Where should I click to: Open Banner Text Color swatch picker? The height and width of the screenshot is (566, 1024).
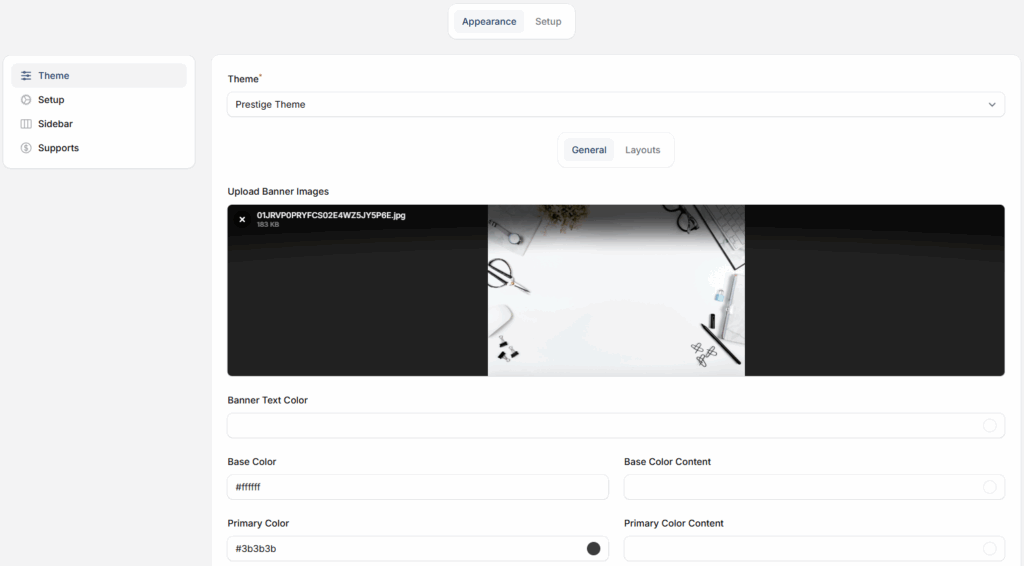(x=989, y=426)
